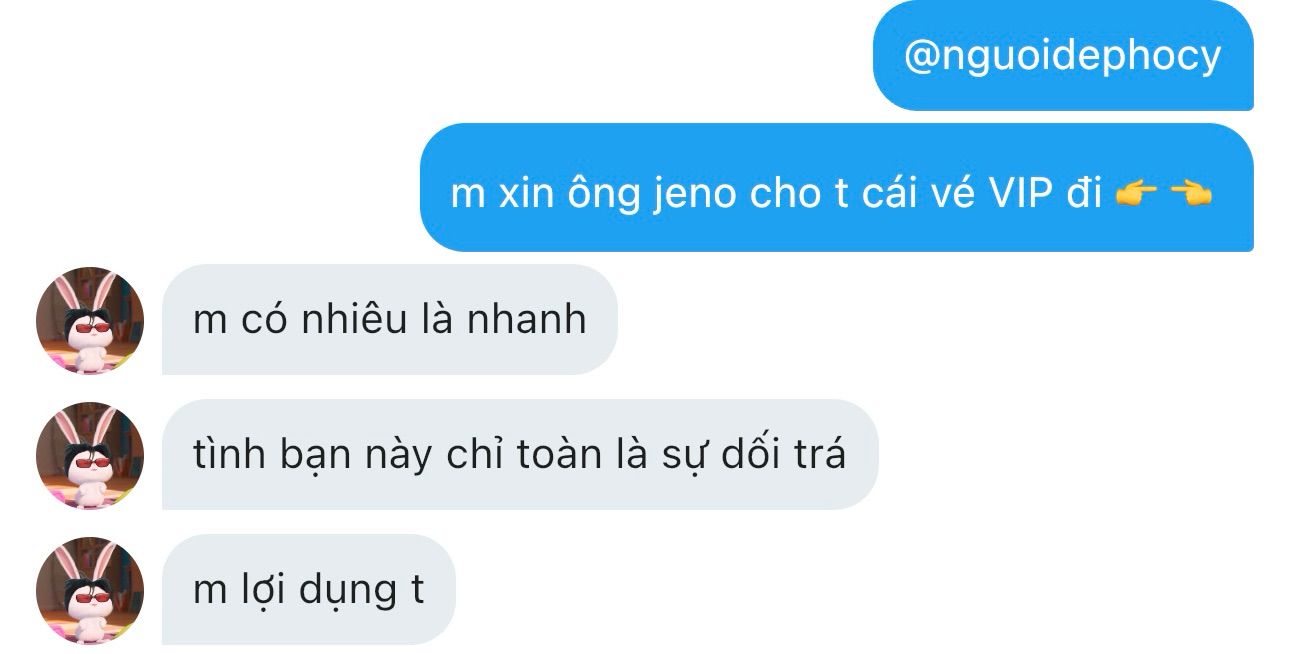Select the blue message asking for VIP ticket
Image resolution: width=1290 pixels, height=654 pixels.
point(836,188)
